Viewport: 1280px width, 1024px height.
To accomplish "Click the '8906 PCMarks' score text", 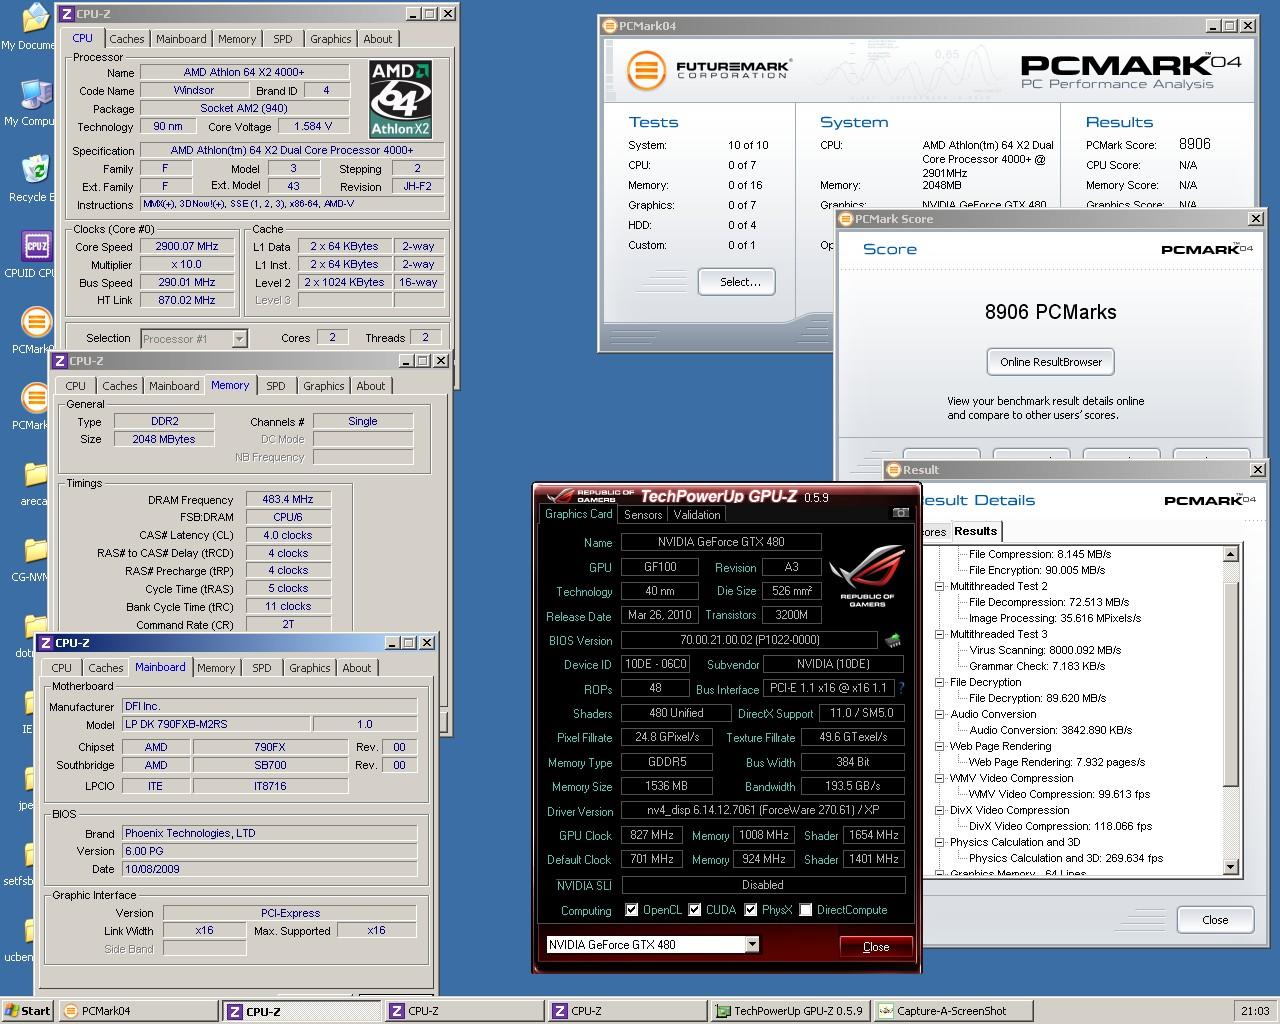I will (x=1051, y=312).
